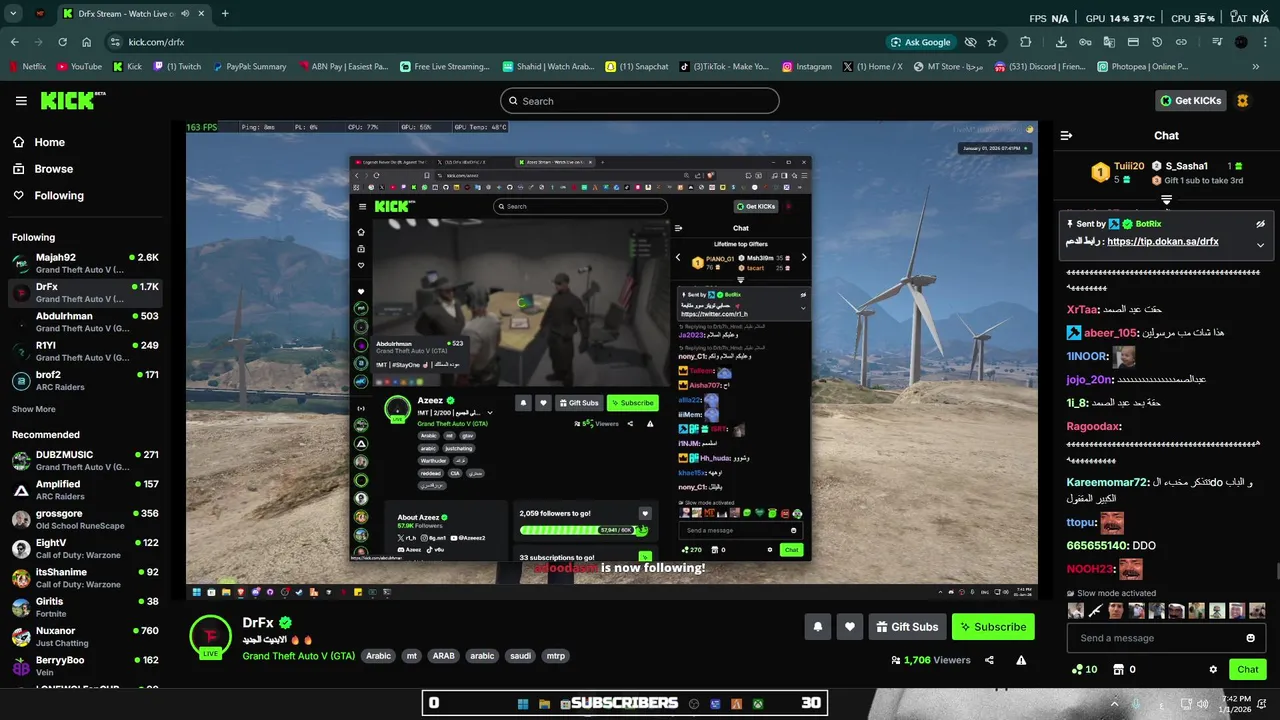The height and width of the screenshot is (720, 1280).
Task: Open chat settings gear
Action: pyautogui.click(x=1214, y=669)
